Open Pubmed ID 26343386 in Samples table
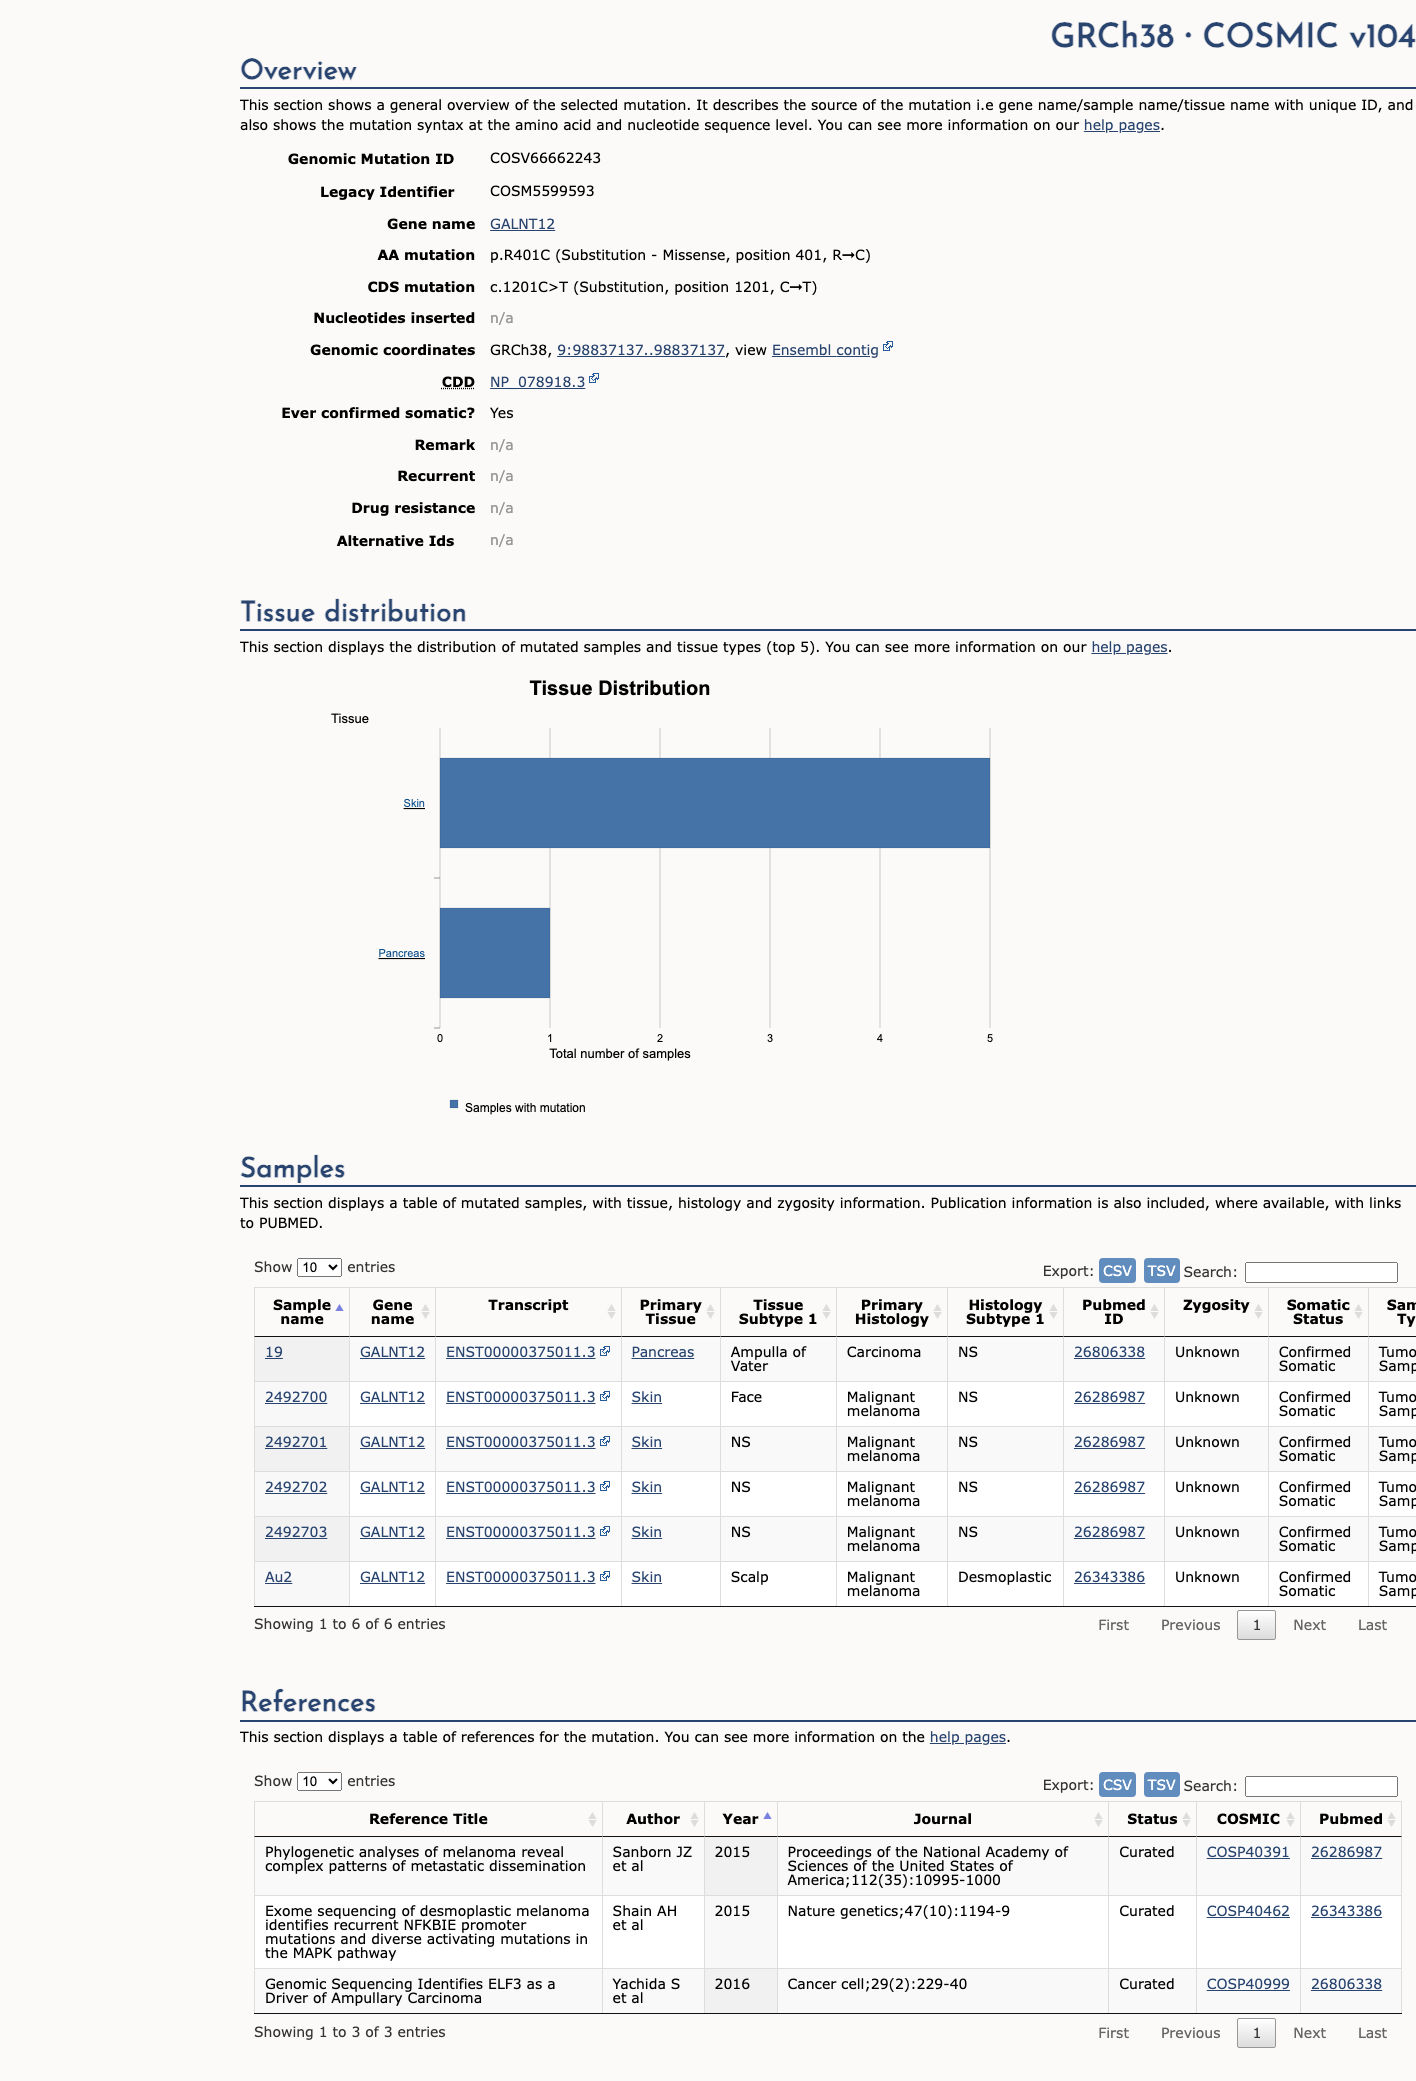 (x=1109, y=1577)
